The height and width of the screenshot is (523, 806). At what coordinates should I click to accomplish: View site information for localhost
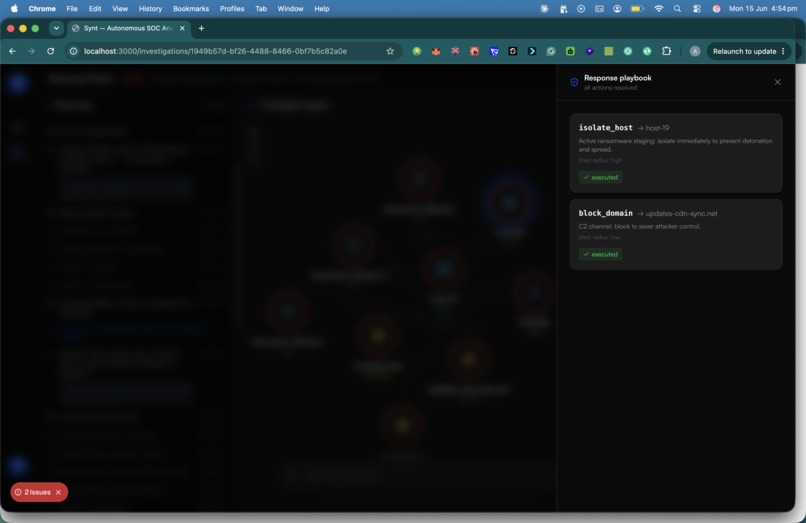[x=74, y=51]
